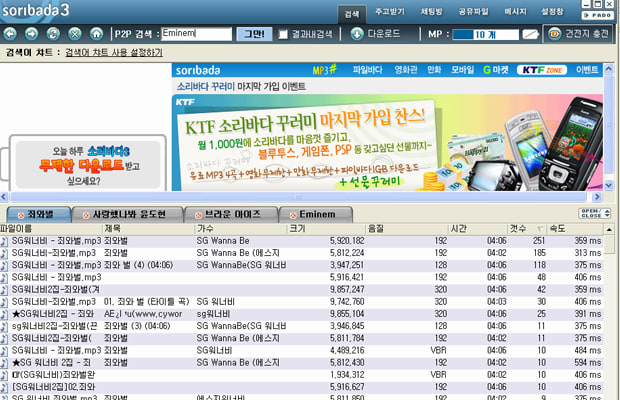Image resolution: width=620 pixels, height=400 pixels.
Task: Select the 죄와벌 search results tab
Action: (x=39, y=215)
